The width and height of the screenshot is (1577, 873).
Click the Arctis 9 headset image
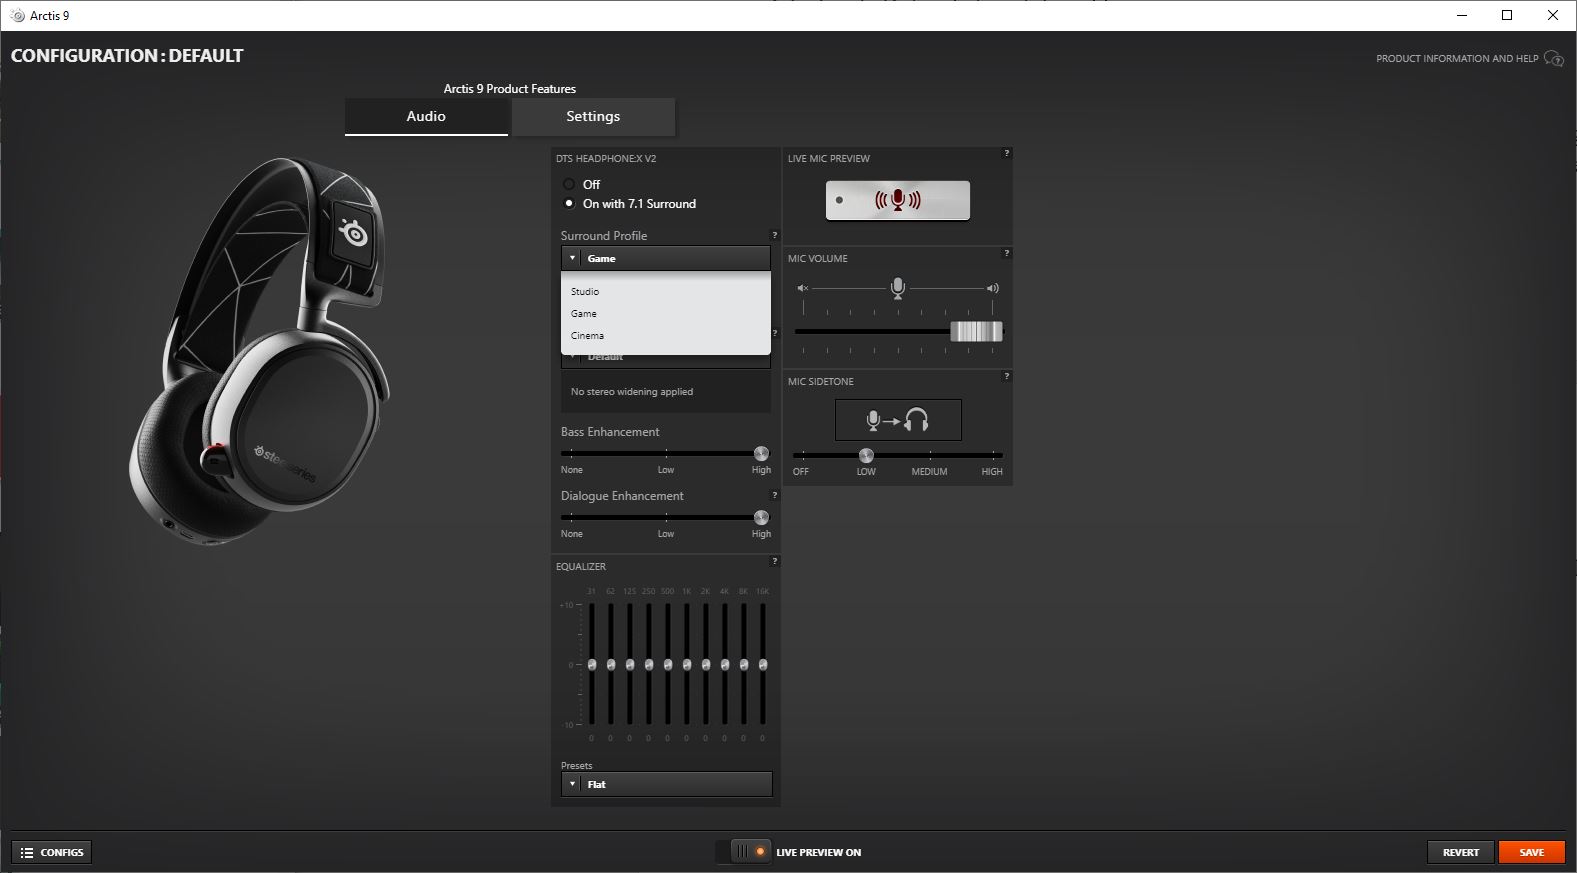260,350
